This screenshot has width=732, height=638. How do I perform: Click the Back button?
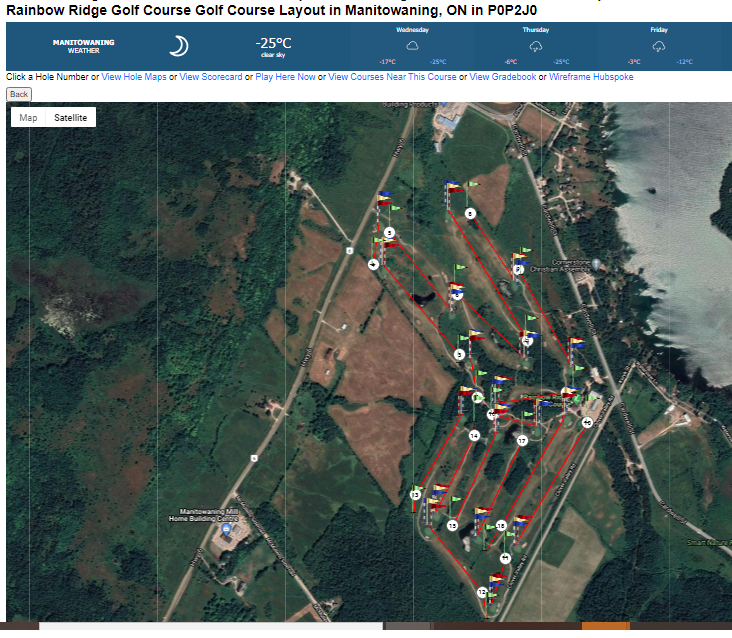pyautogui.click(x=19, y=94)
